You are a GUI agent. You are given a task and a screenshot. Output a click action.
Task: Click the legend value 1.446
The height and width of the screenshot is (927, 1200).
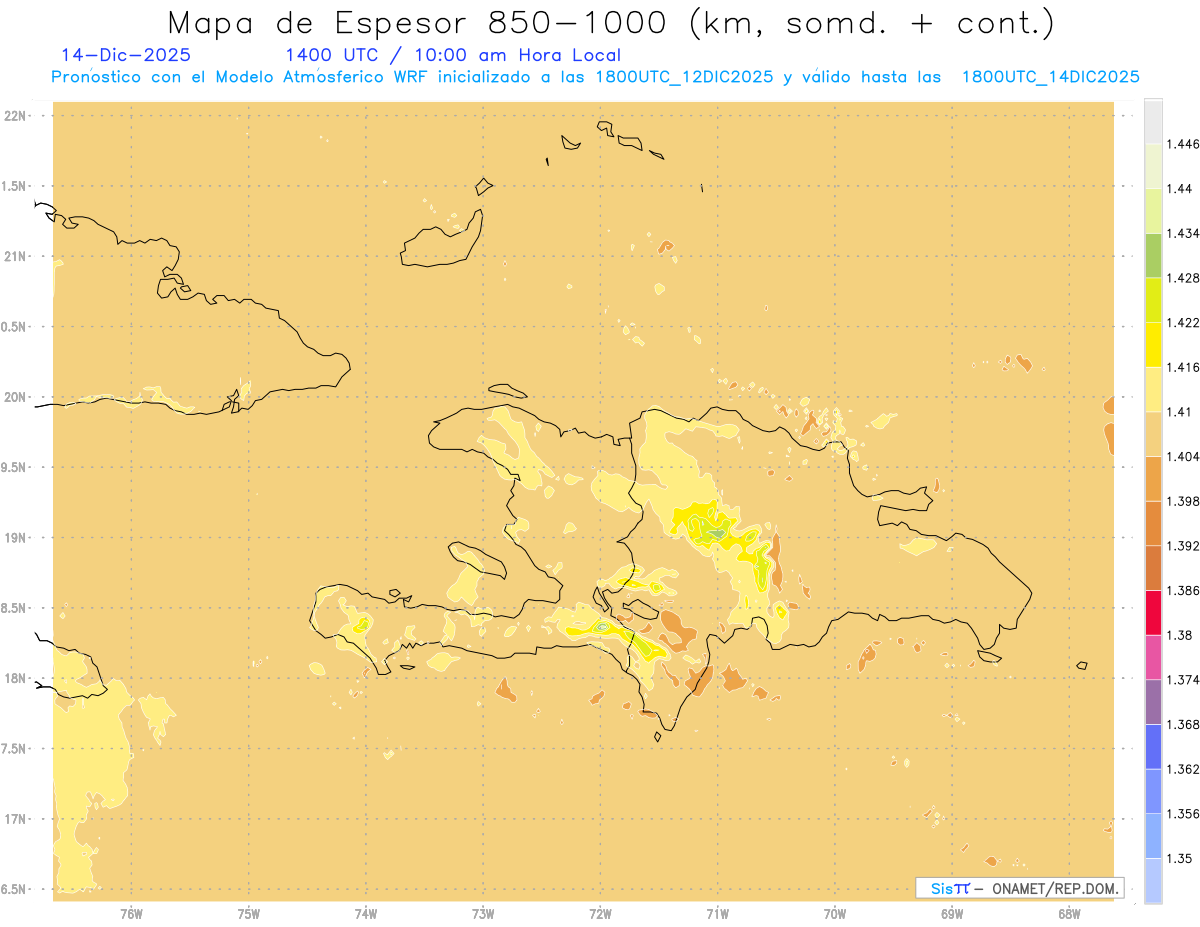(1183, 144)
